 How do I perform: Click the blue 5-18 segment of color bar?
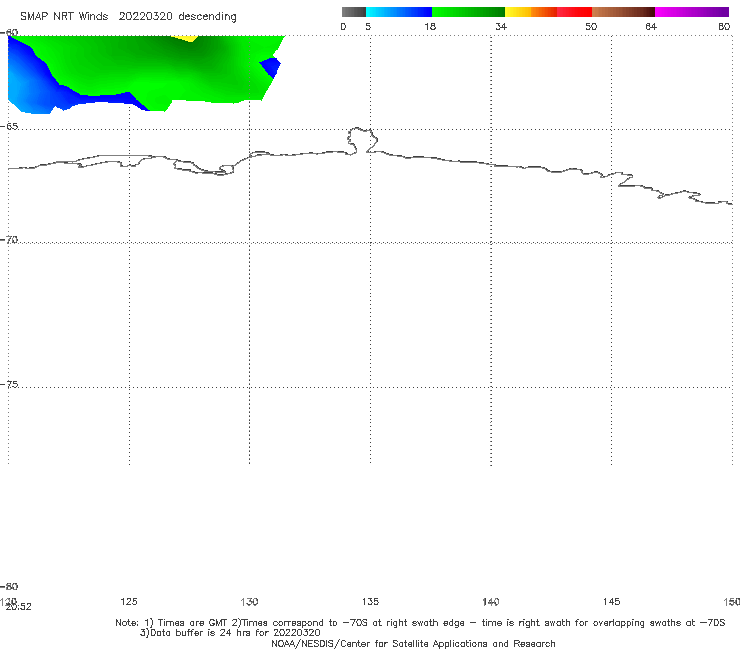tap(399, 12)
